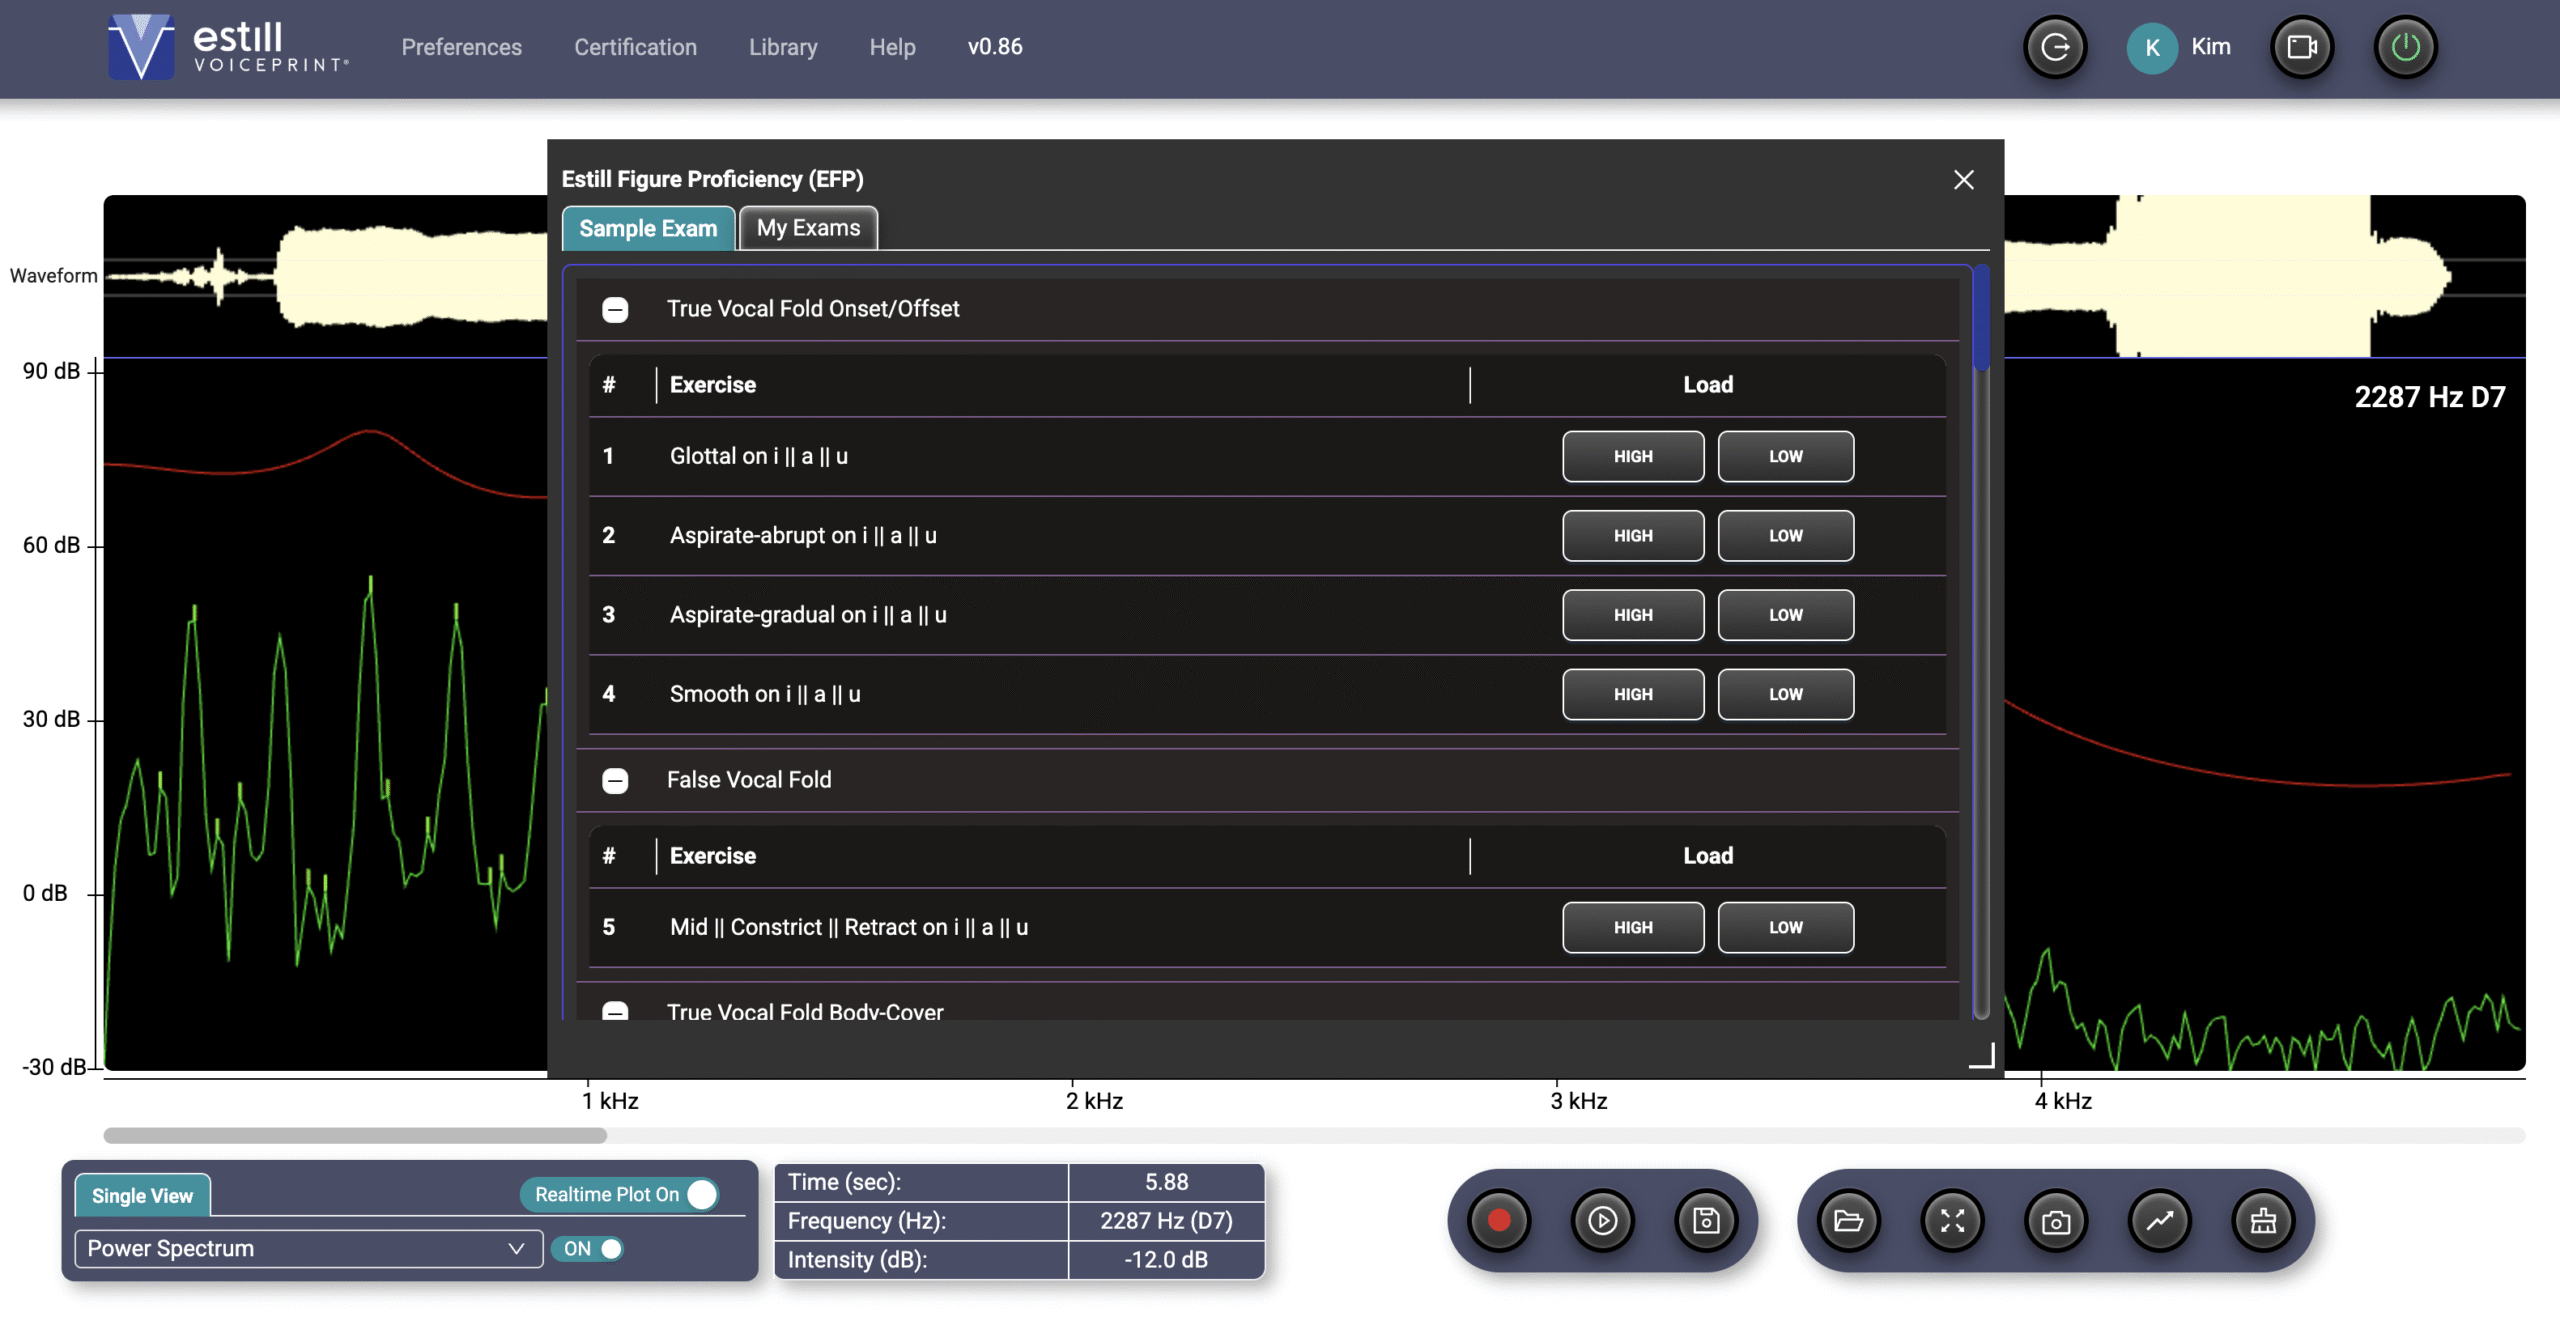This screenshot has width=2560, height=1321.
Task: Click the Time (sec) value 5.88
Action: pos(1166,1181)
